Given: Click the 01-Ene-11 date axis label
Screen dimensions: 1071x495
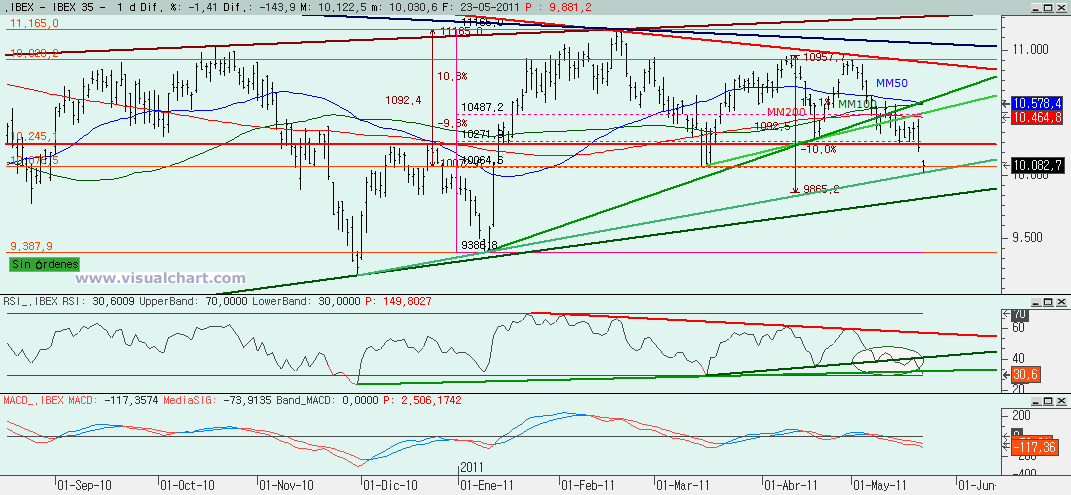Looking at the screenshot, I should [486, 485].
